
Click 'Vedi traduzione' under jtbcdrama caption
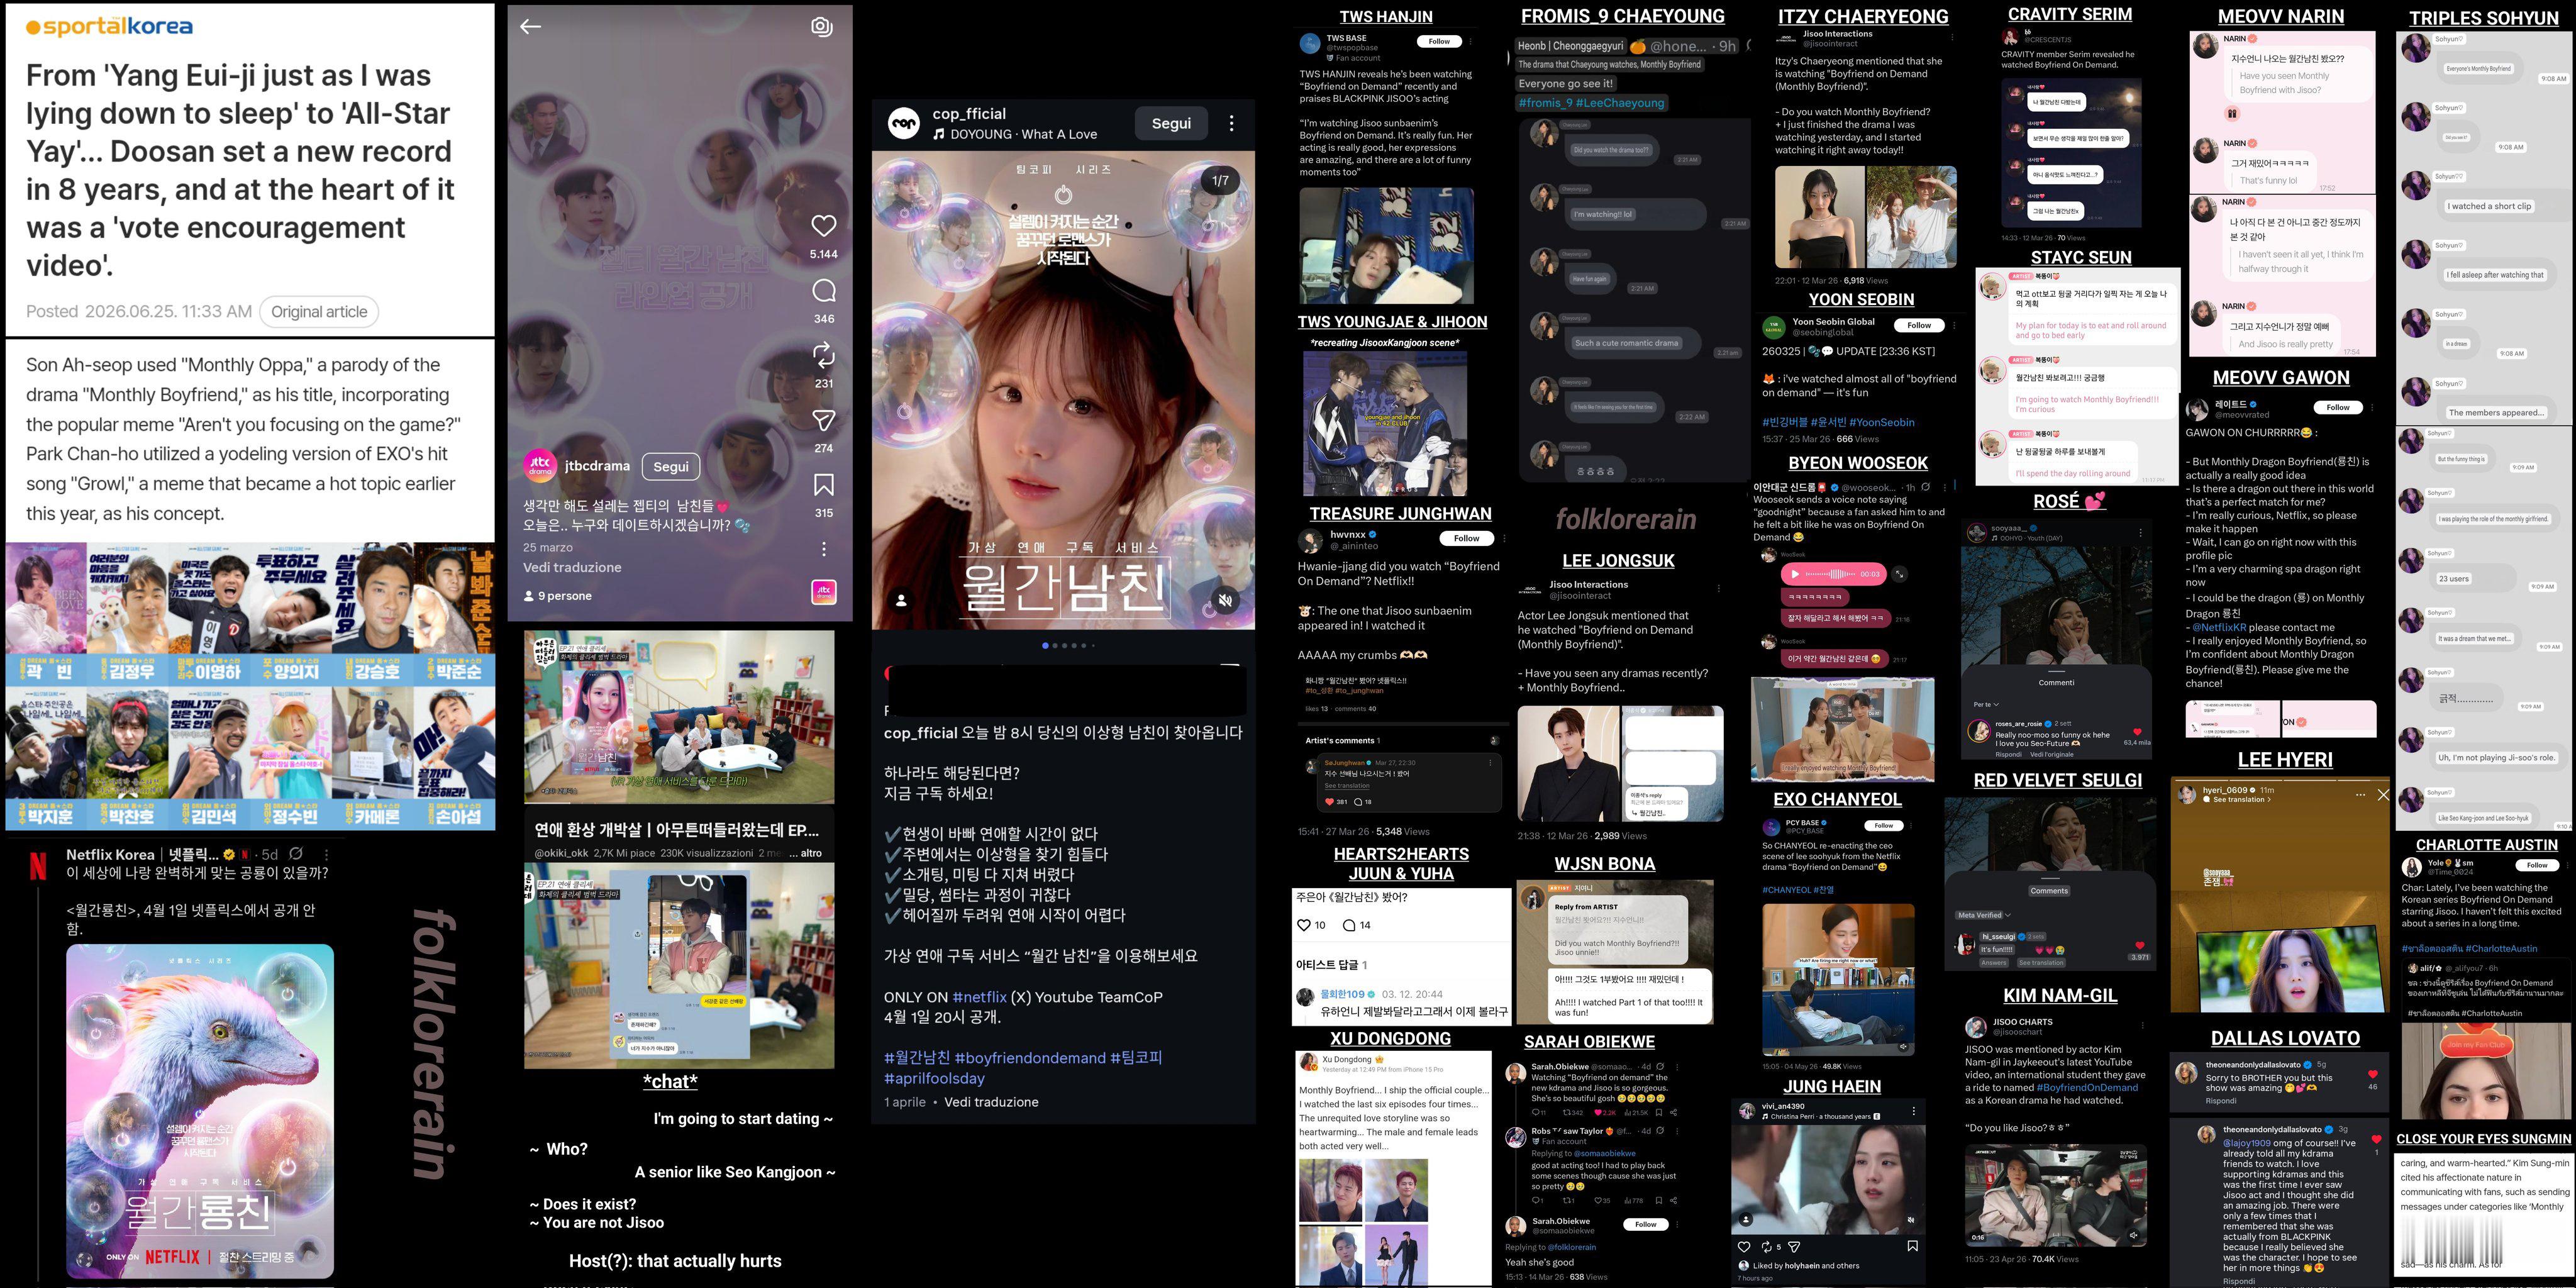(x=572, y=567)
